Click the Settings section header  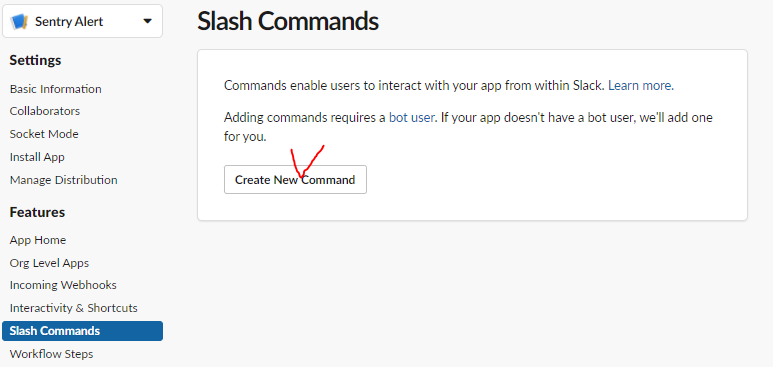coord(35,61)
